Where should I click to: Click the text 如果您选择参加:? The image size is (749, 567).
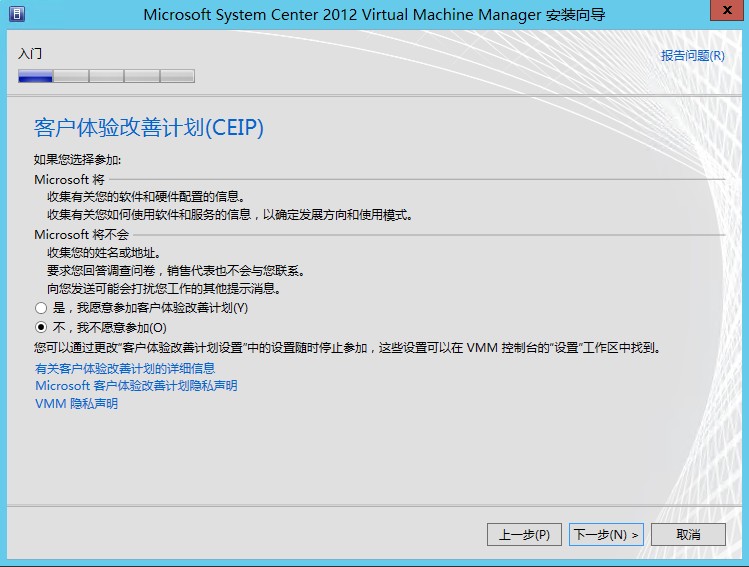point(77,160)
